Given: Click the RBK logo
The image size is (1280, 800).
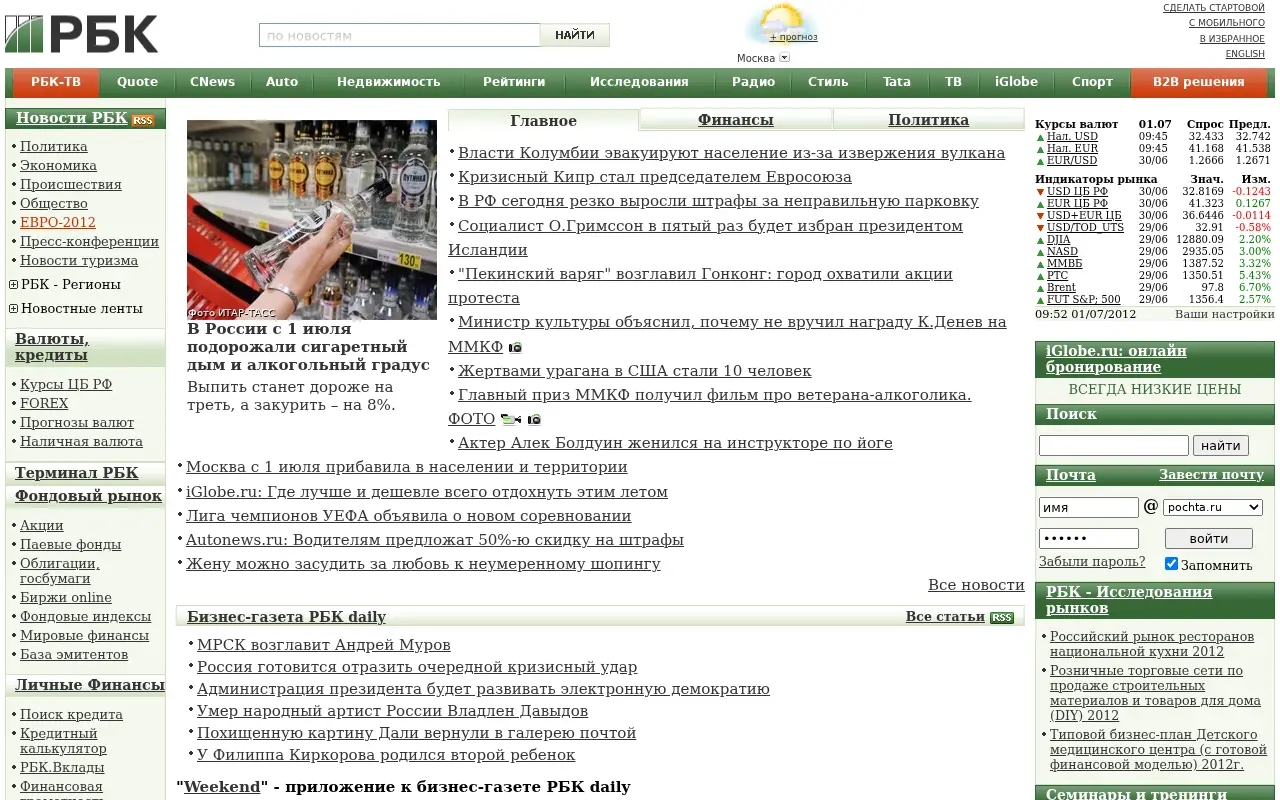Looking at the screenshot, I should pyautogui.click(x=81, y=34).
